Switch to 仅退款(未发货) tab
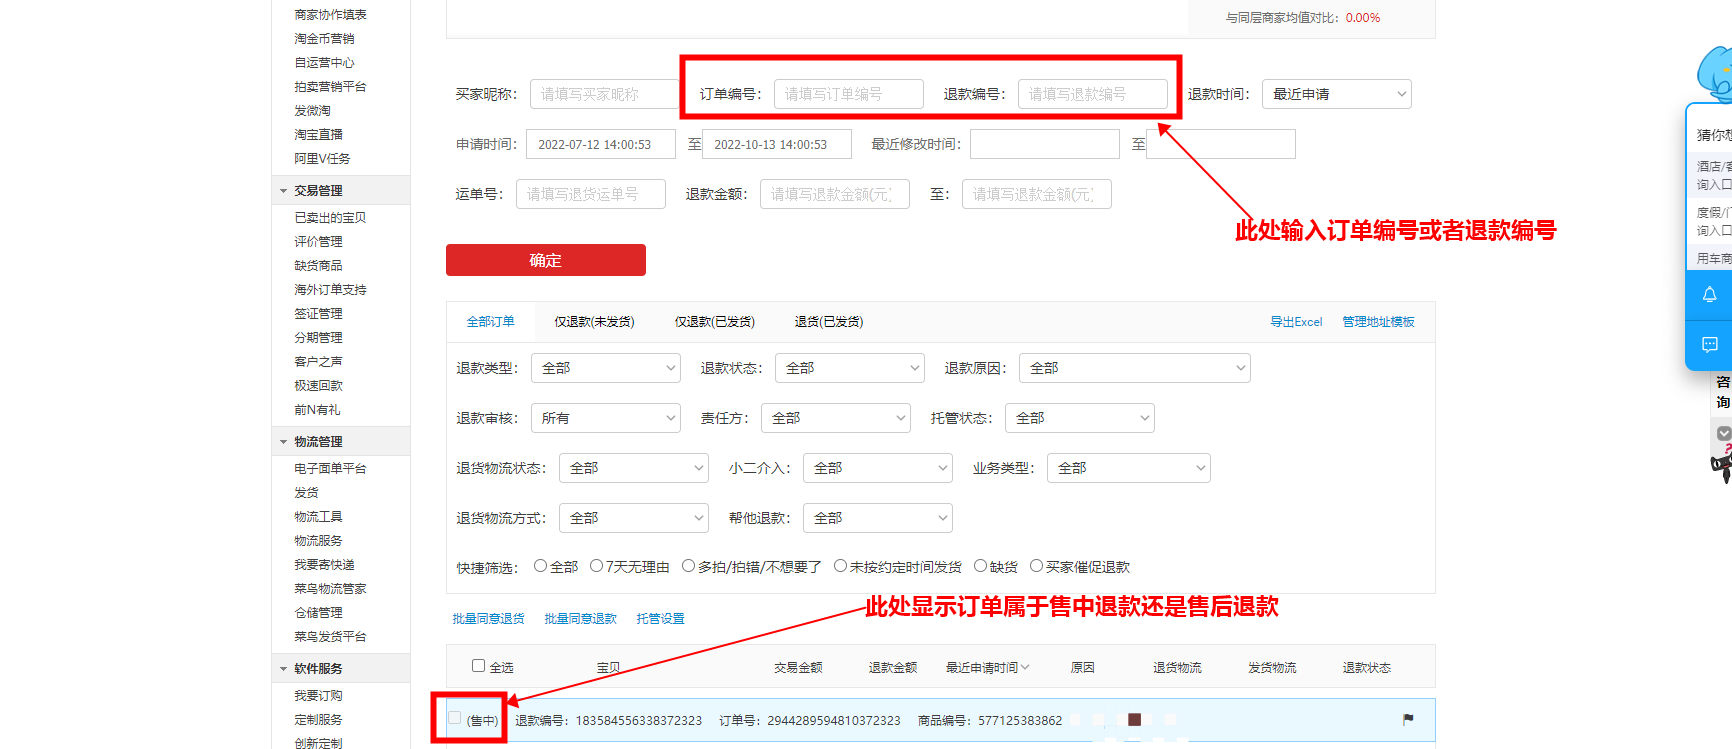The image size is (1732, 749). (x=594, y=322)
